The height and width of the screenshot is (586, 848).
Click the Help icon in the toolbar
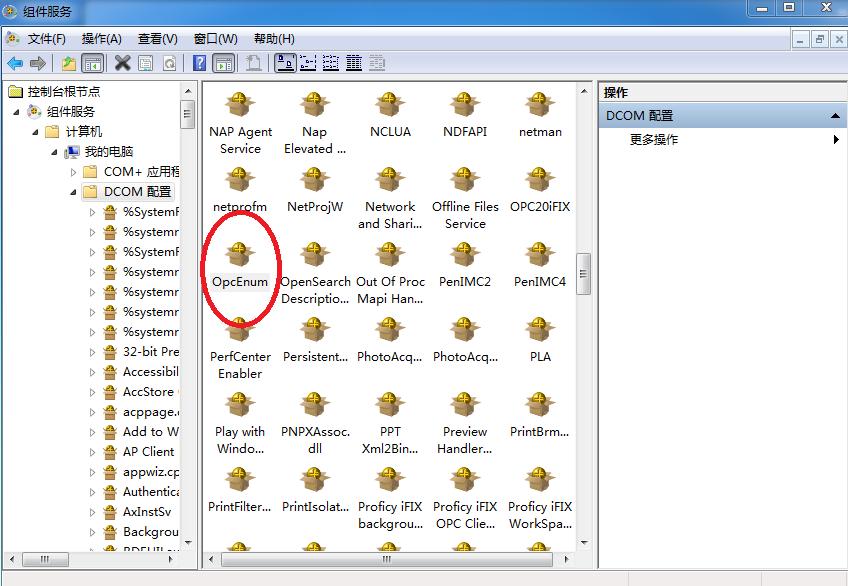(200, 62)
